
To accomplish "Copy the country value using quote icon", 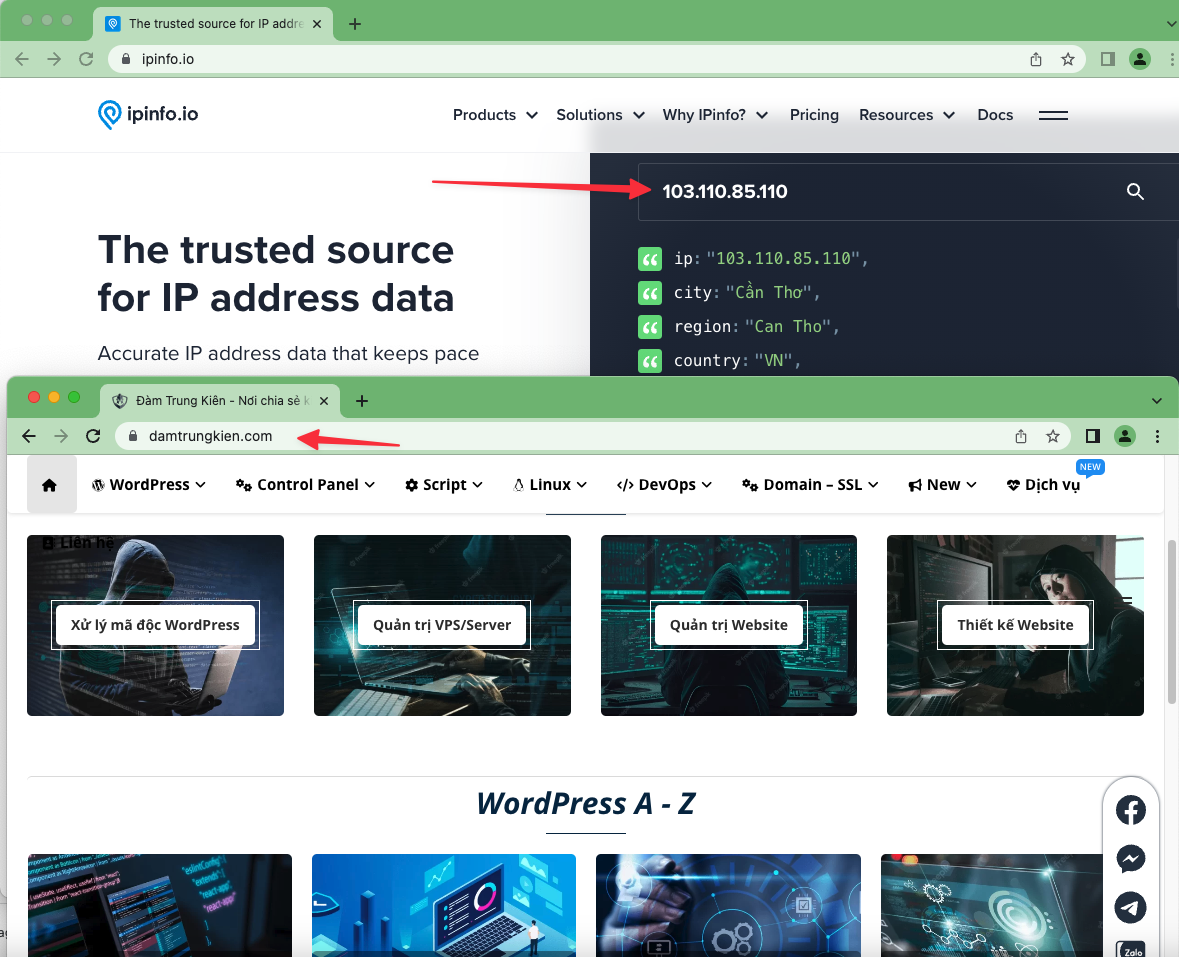I will pyautogui.click(x=650, y=361).
